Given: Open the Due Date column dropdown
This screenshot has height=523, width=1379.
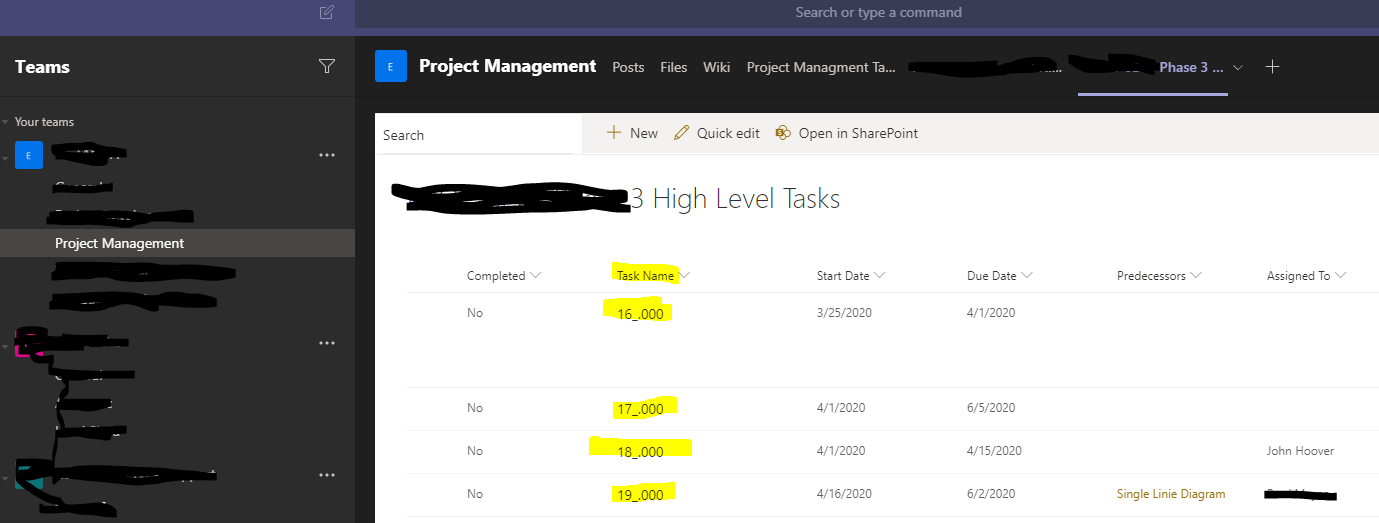Looking at the screenshot, I should click(1027, 276).
